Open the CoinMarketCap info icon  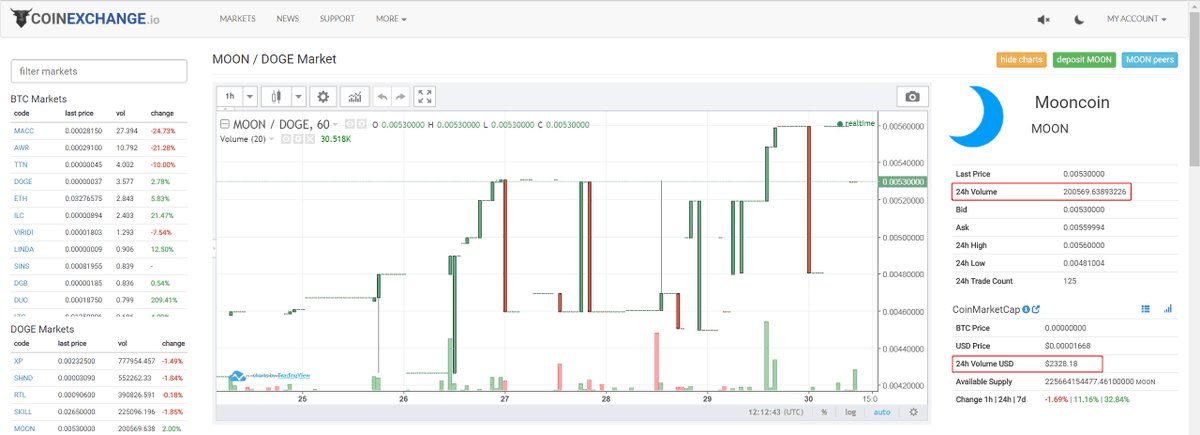[x=1026, y=310]
